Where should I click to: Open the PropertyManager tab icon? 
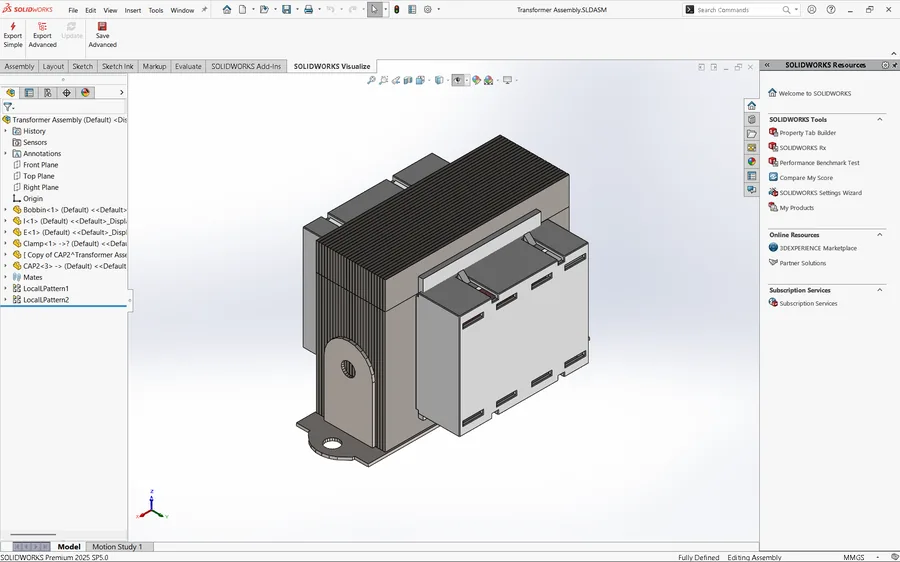[29, 92]
